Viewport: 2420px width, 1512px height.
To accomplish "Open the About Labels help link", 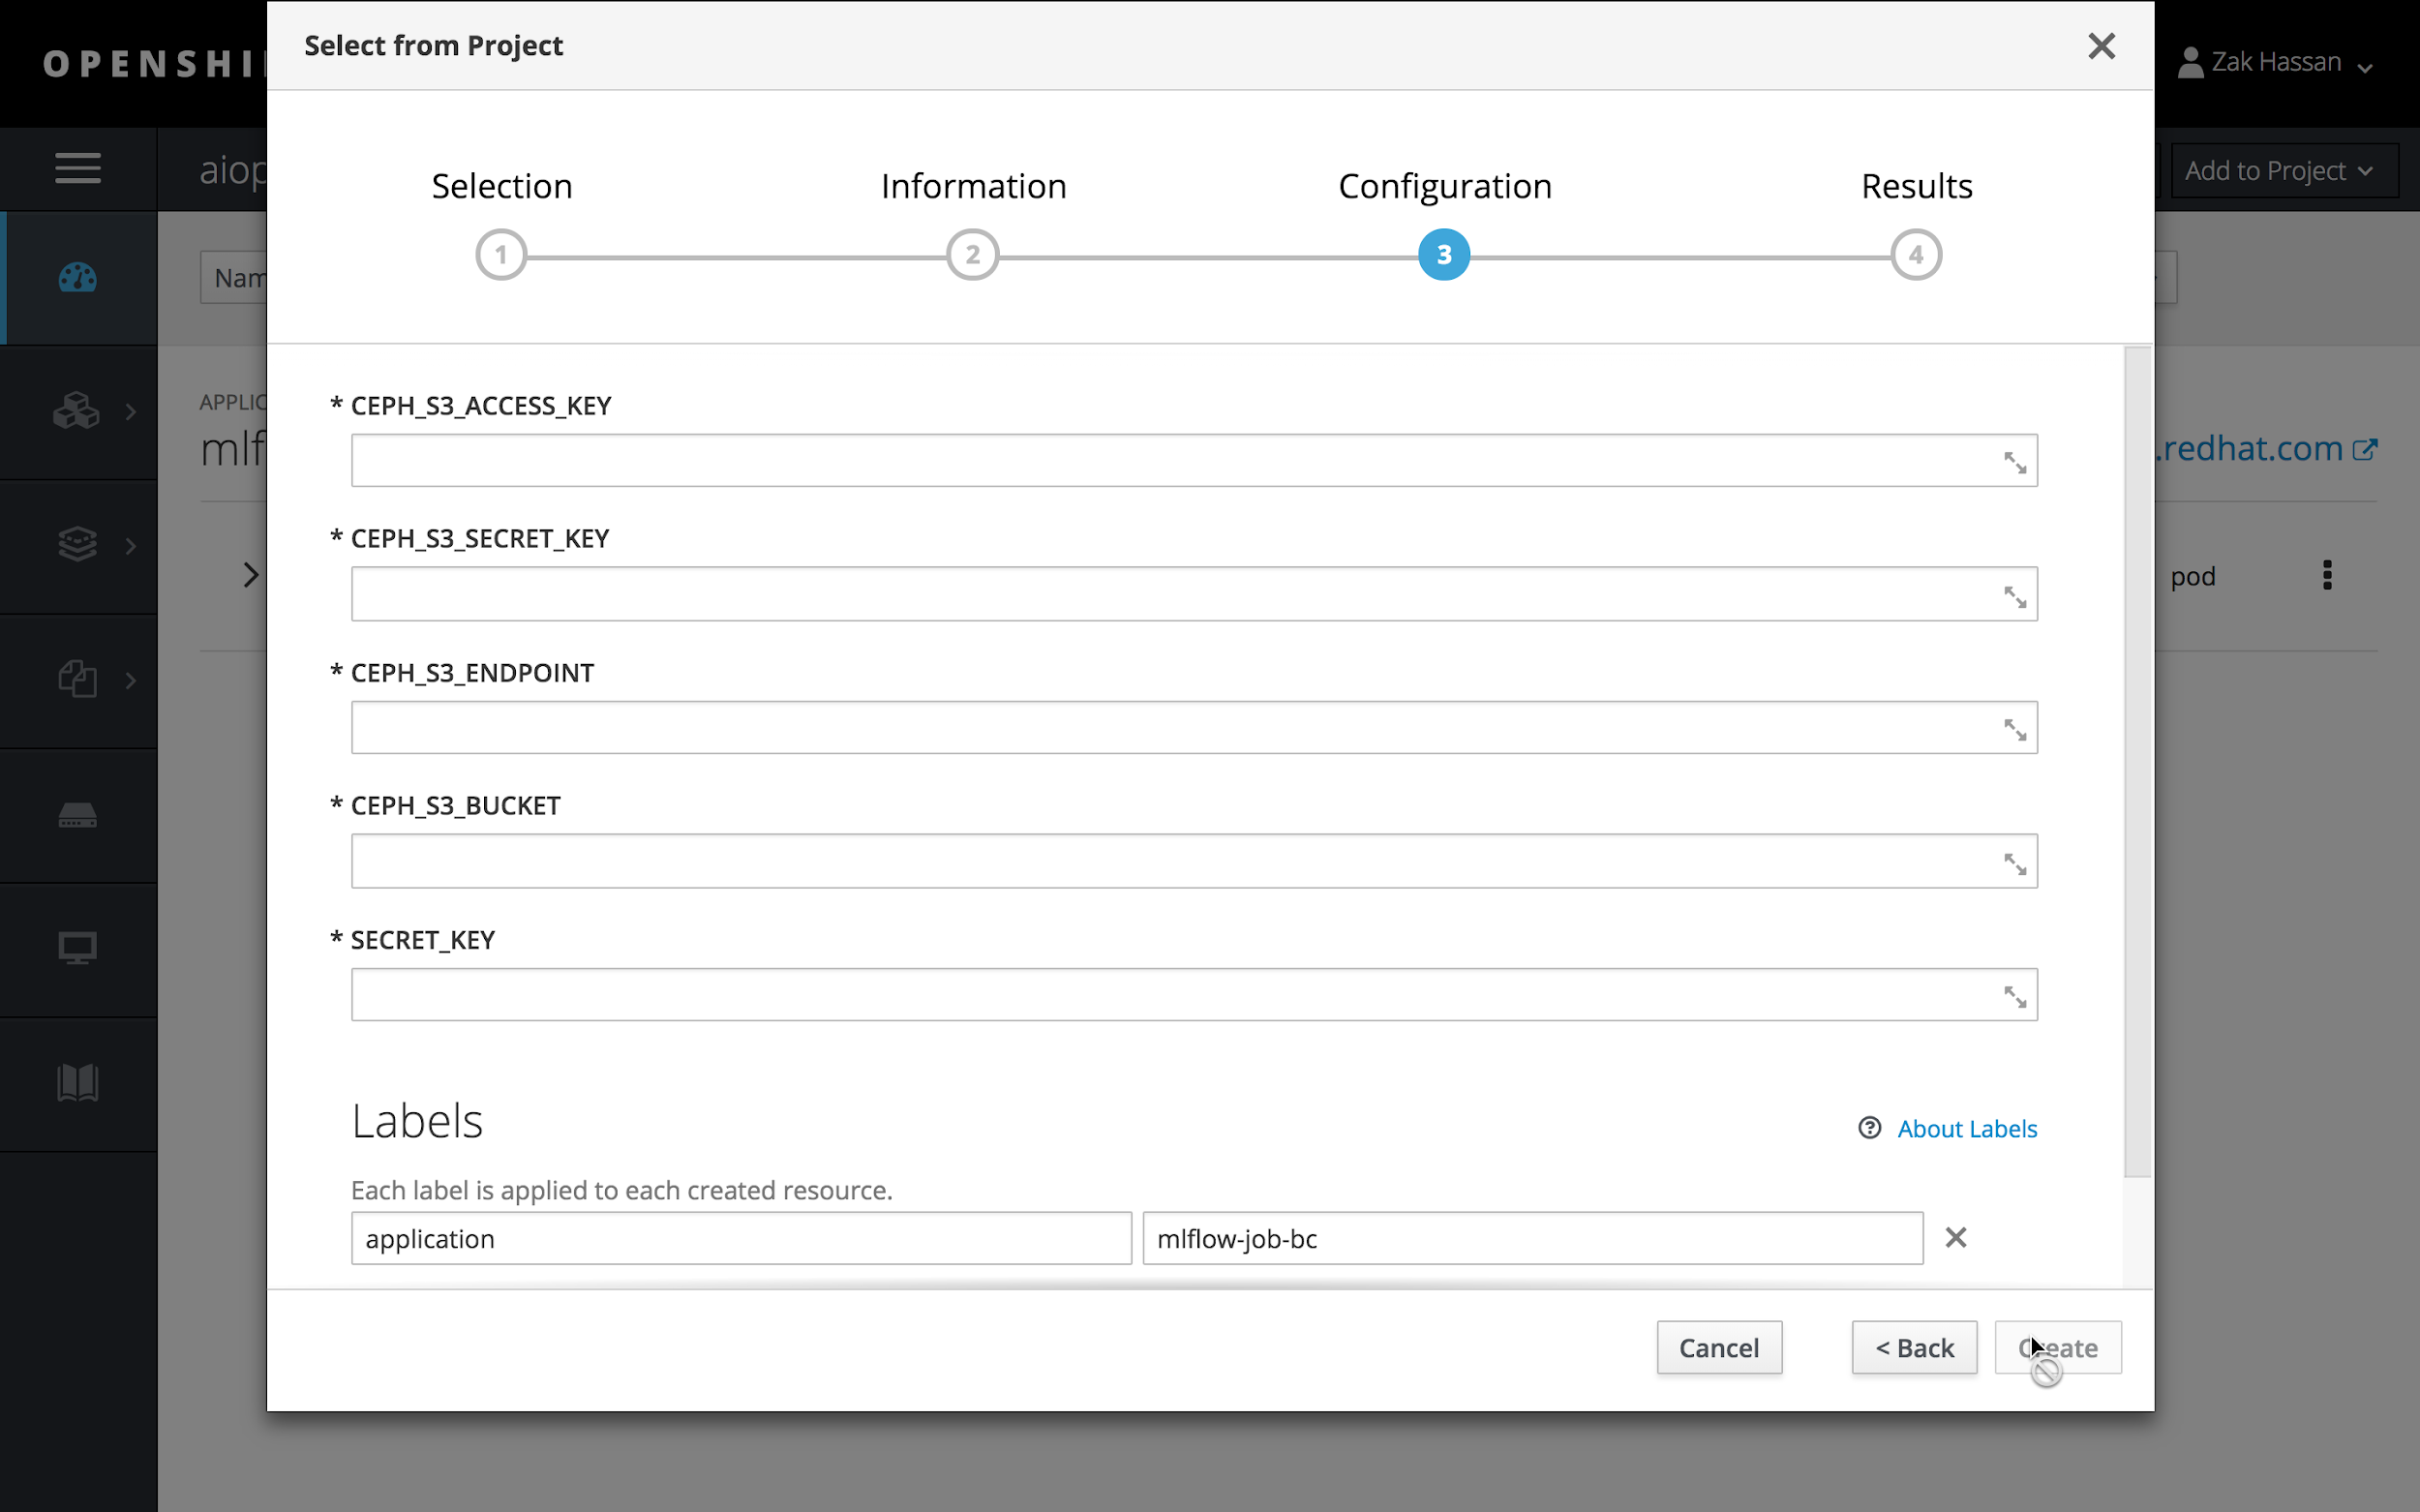I will tap(1966, 1129).
